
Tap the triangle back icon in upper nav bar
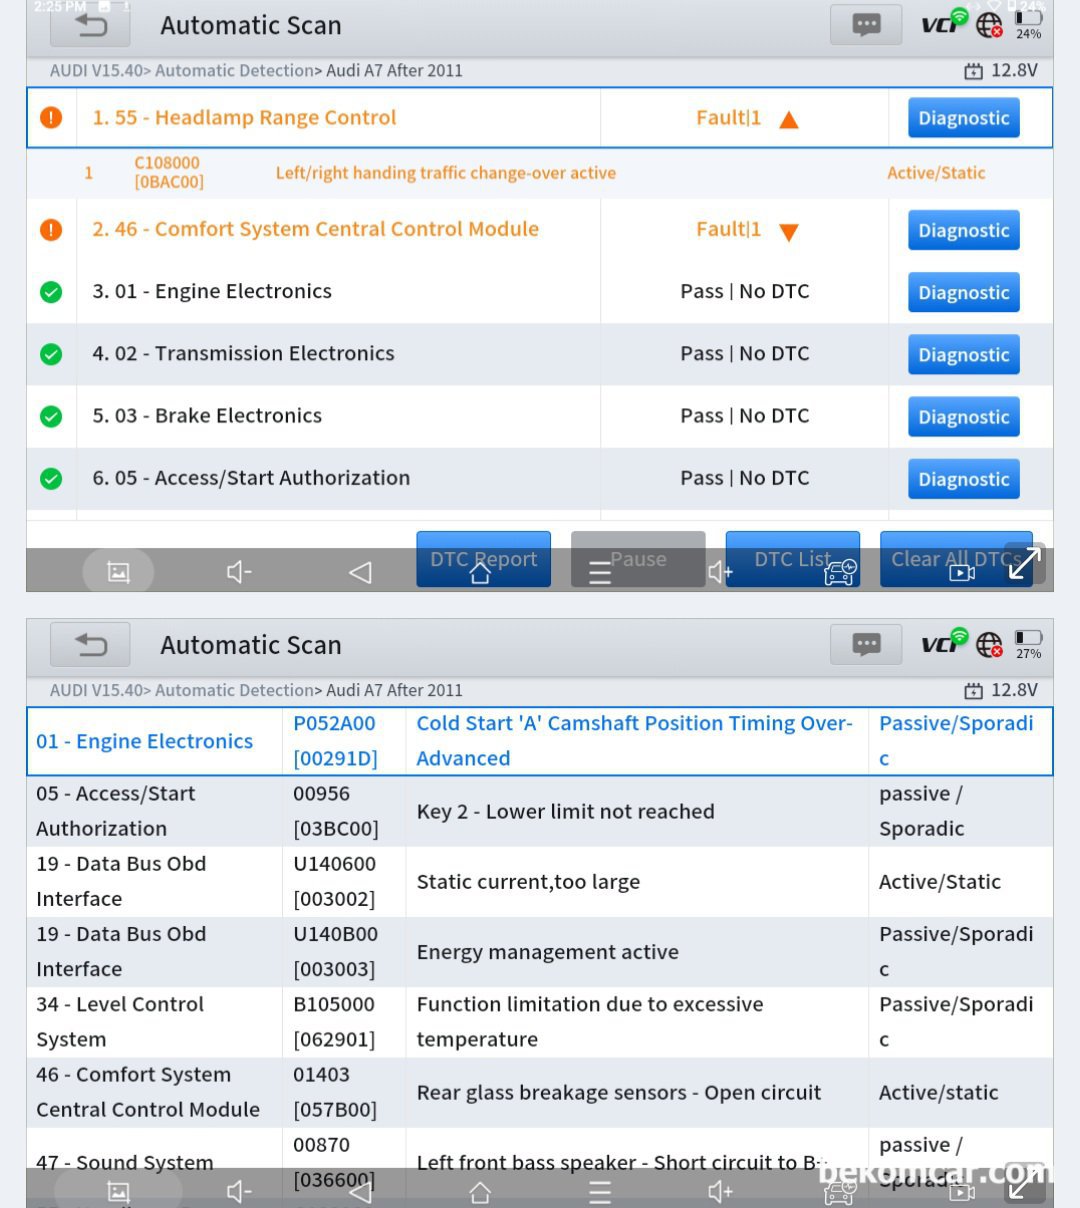point(360,572)
